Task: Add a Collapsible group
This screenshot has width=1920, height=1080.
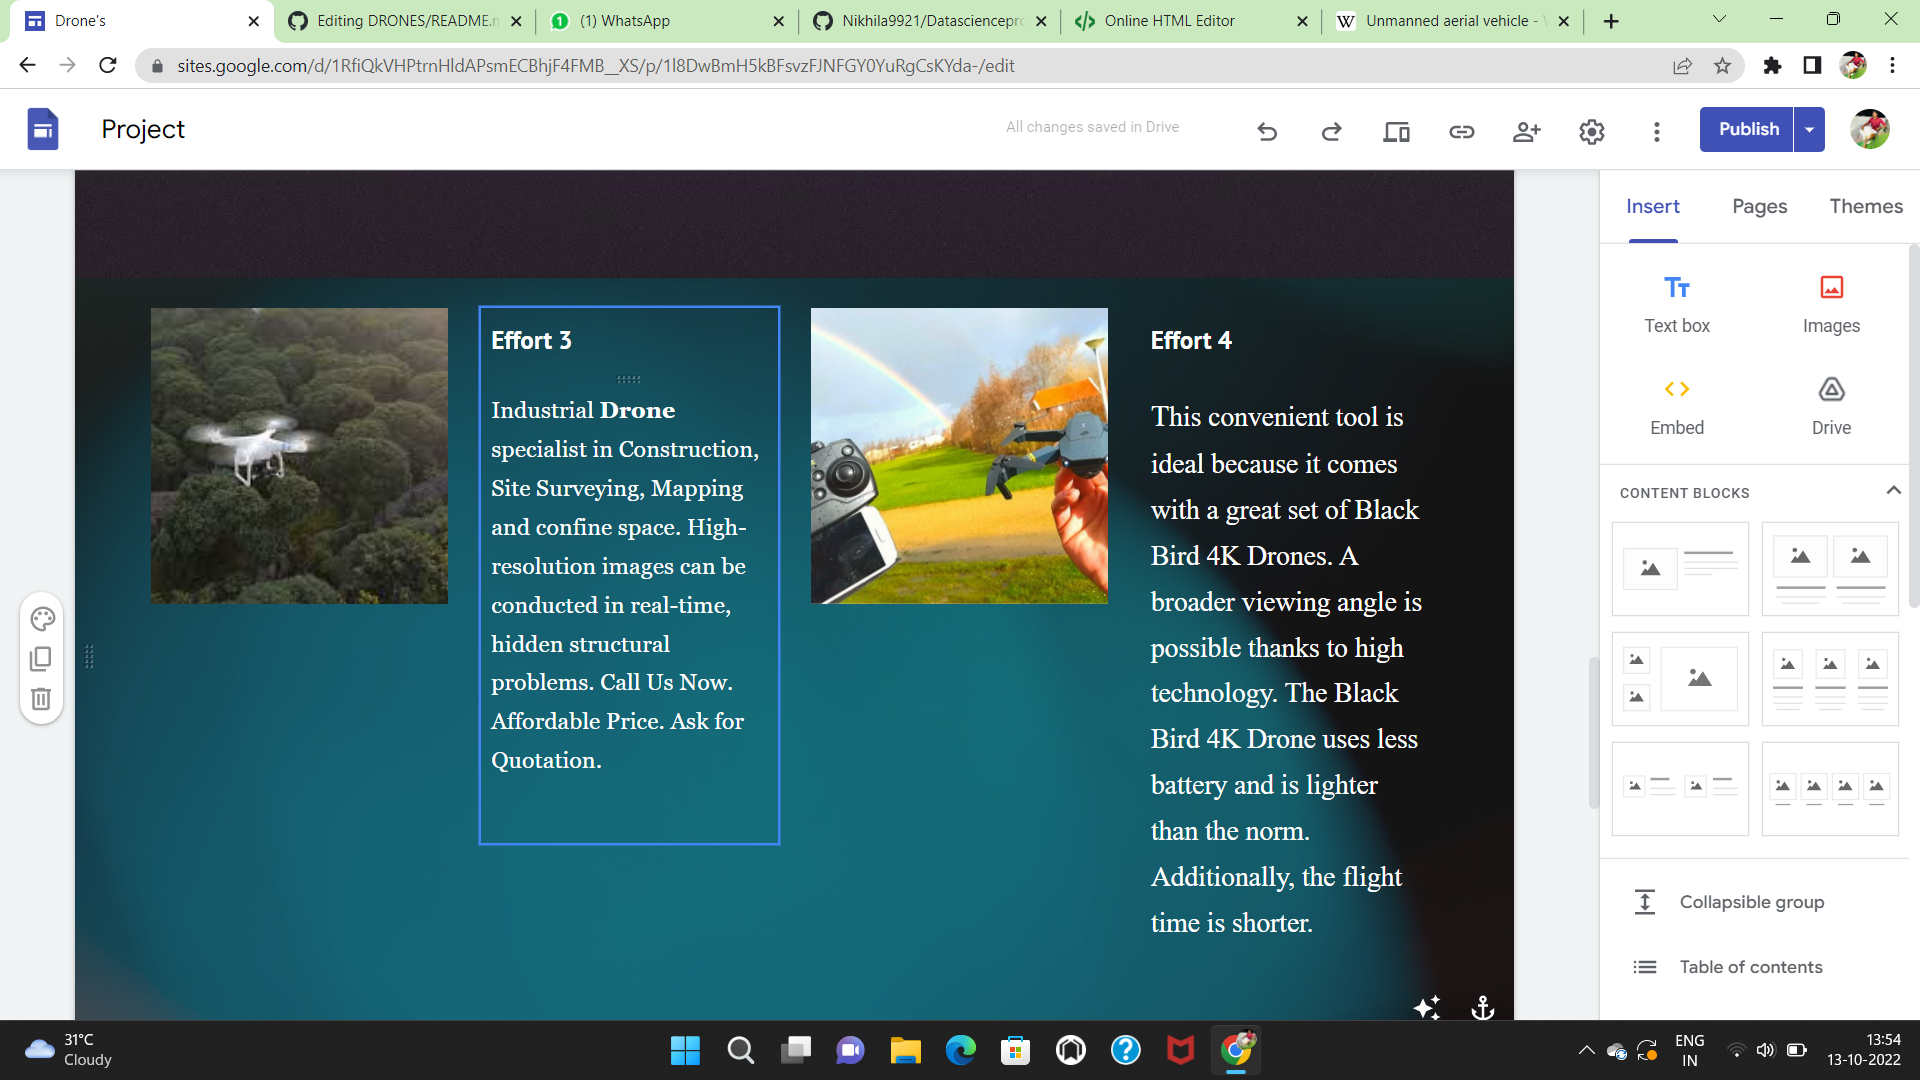Action: click(1751, 902)
